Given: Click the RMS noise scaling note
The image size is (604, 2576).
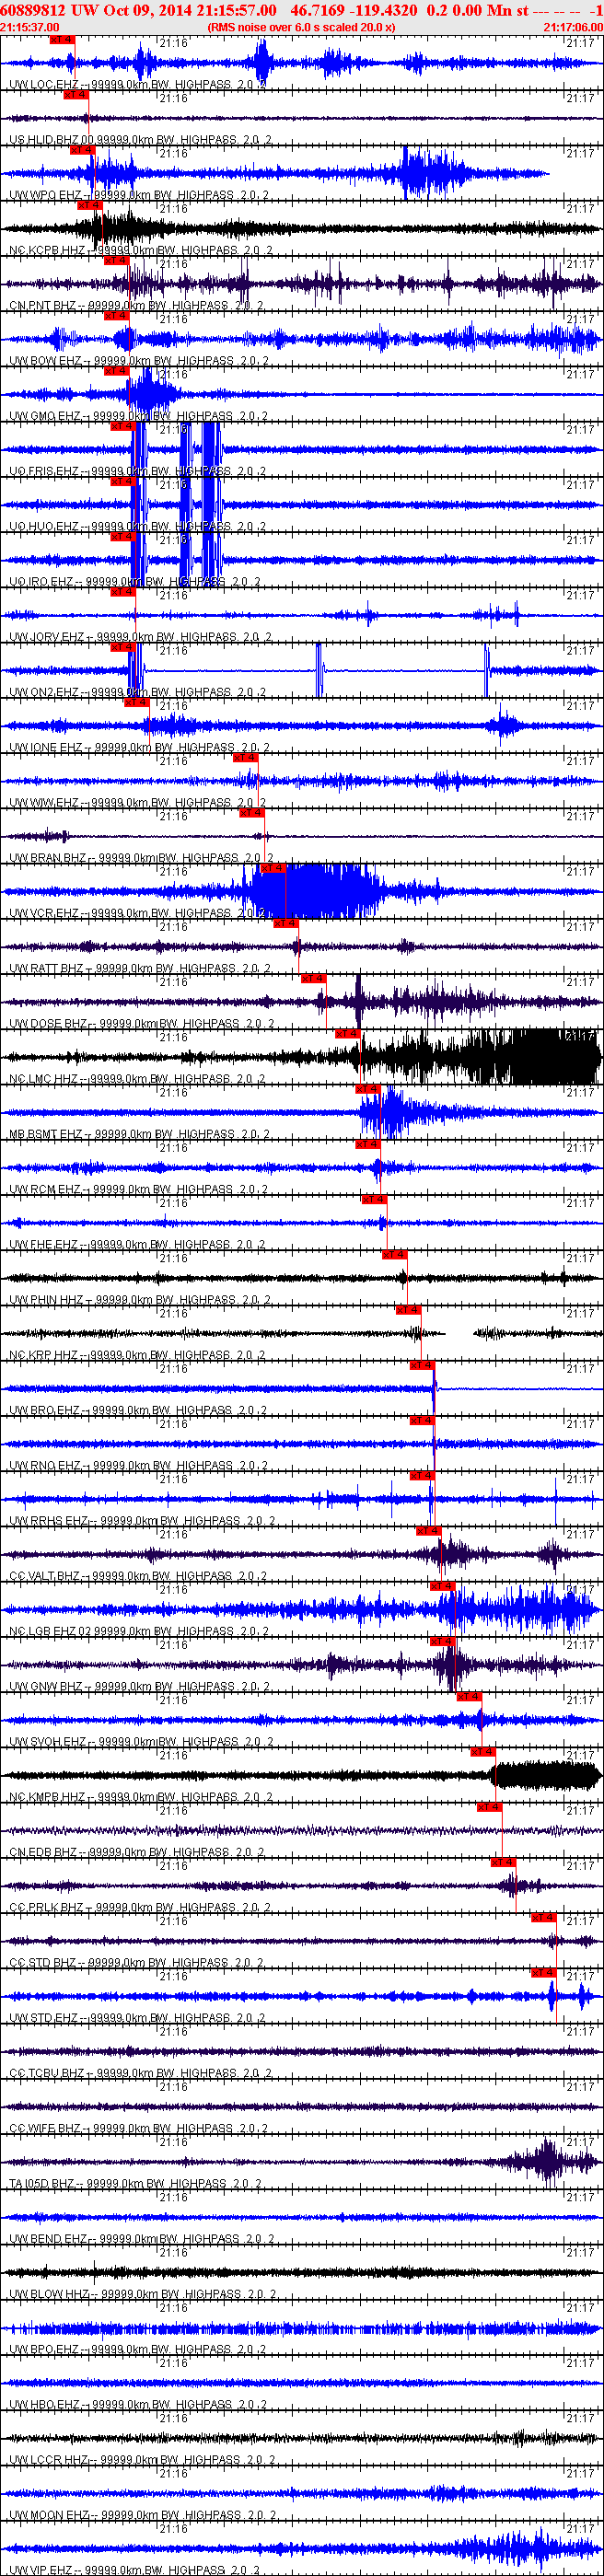Looking at the screenshot, I should [x=301, y=27].
